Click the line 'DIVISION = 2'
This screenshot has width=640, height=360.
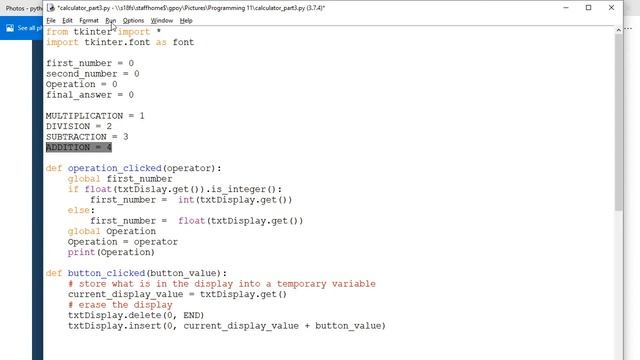coord(79,127)
